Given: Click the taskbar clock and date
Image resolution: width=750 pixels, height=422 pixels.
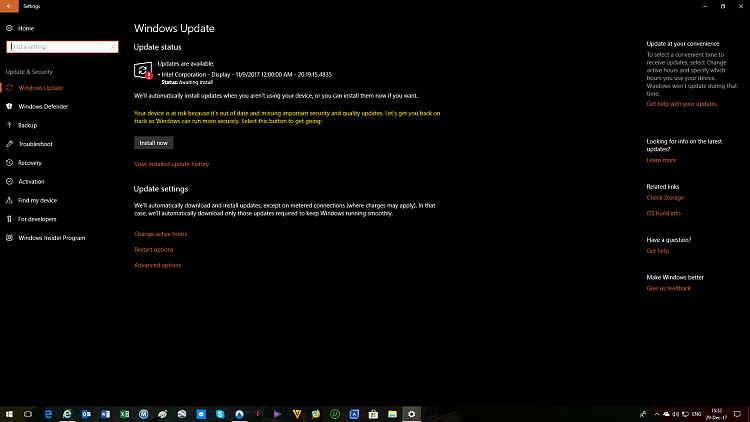Looking at the screenshot, I should pyautogui.click(x=717, y=414).
